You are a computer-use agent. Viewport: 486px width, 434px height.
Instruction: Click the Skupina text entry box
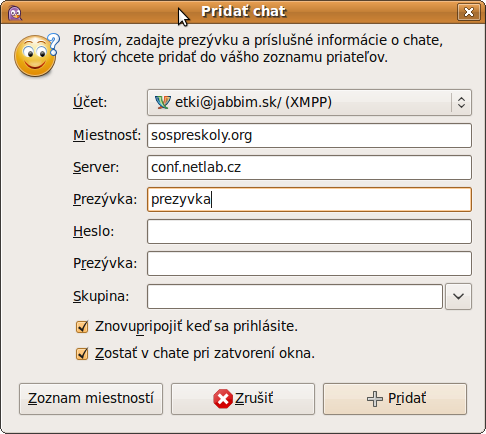click(x=295, y=296)
